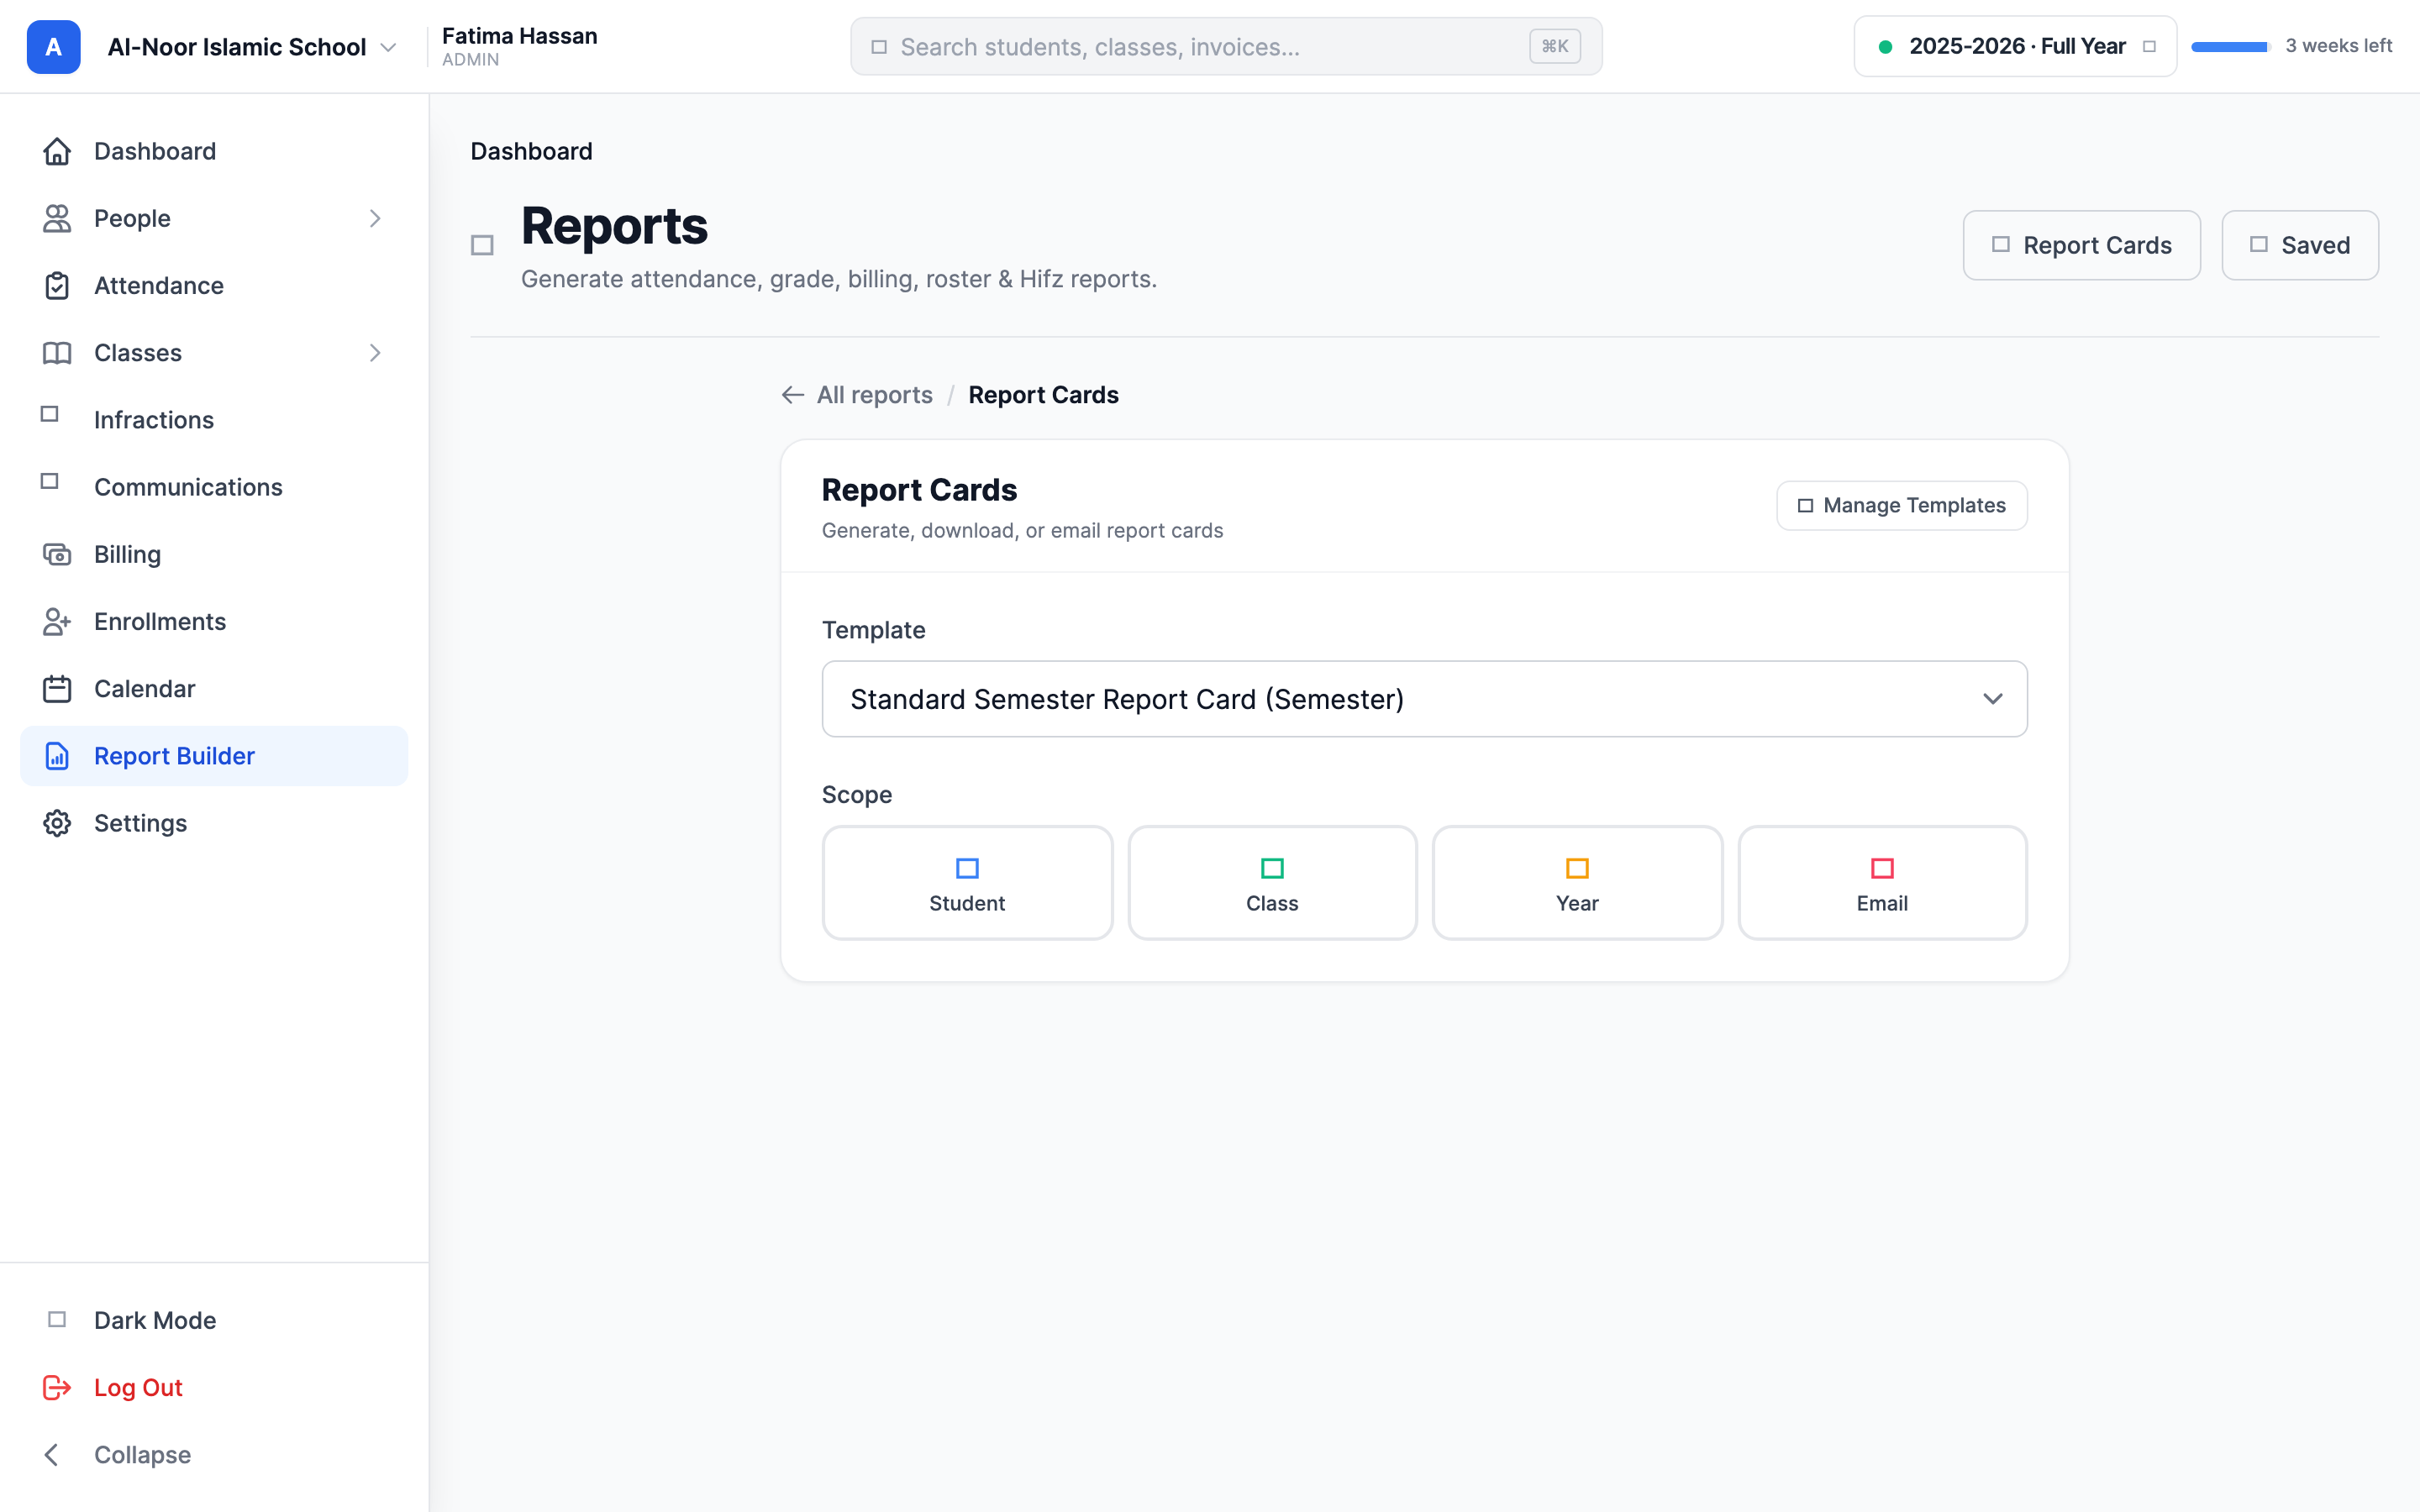Click the blue school logo avatar
The image size is (2420, 1512).
[x=53, y=47]
